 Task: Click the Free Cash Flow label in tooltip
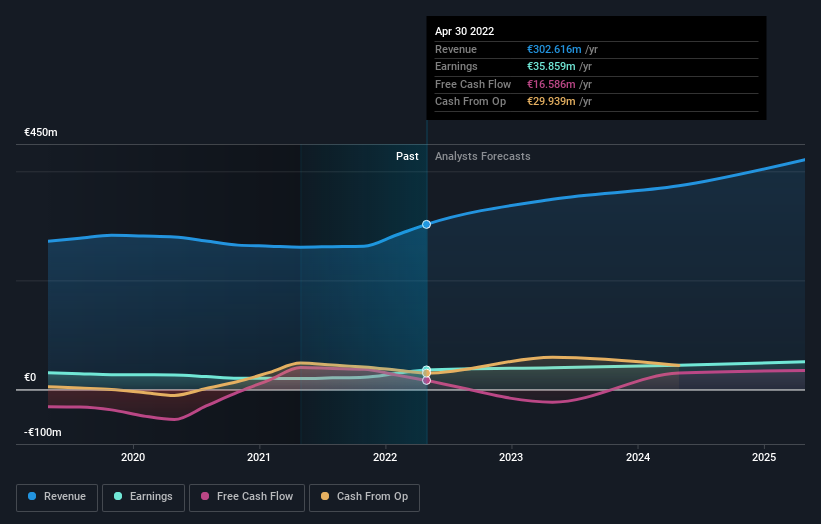coord(473,84)
